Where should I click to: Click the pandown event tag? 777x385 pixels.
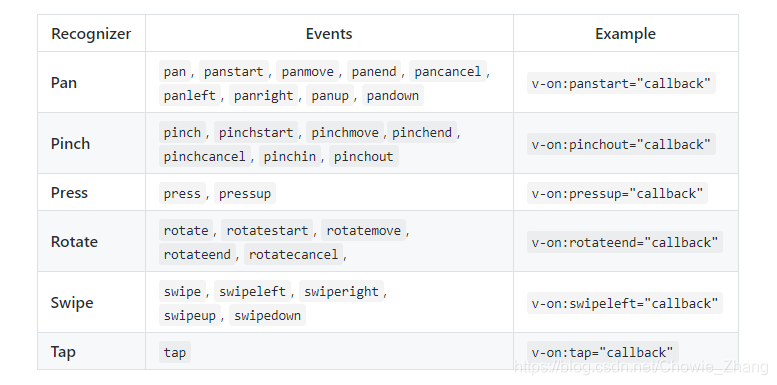[392, 95]
